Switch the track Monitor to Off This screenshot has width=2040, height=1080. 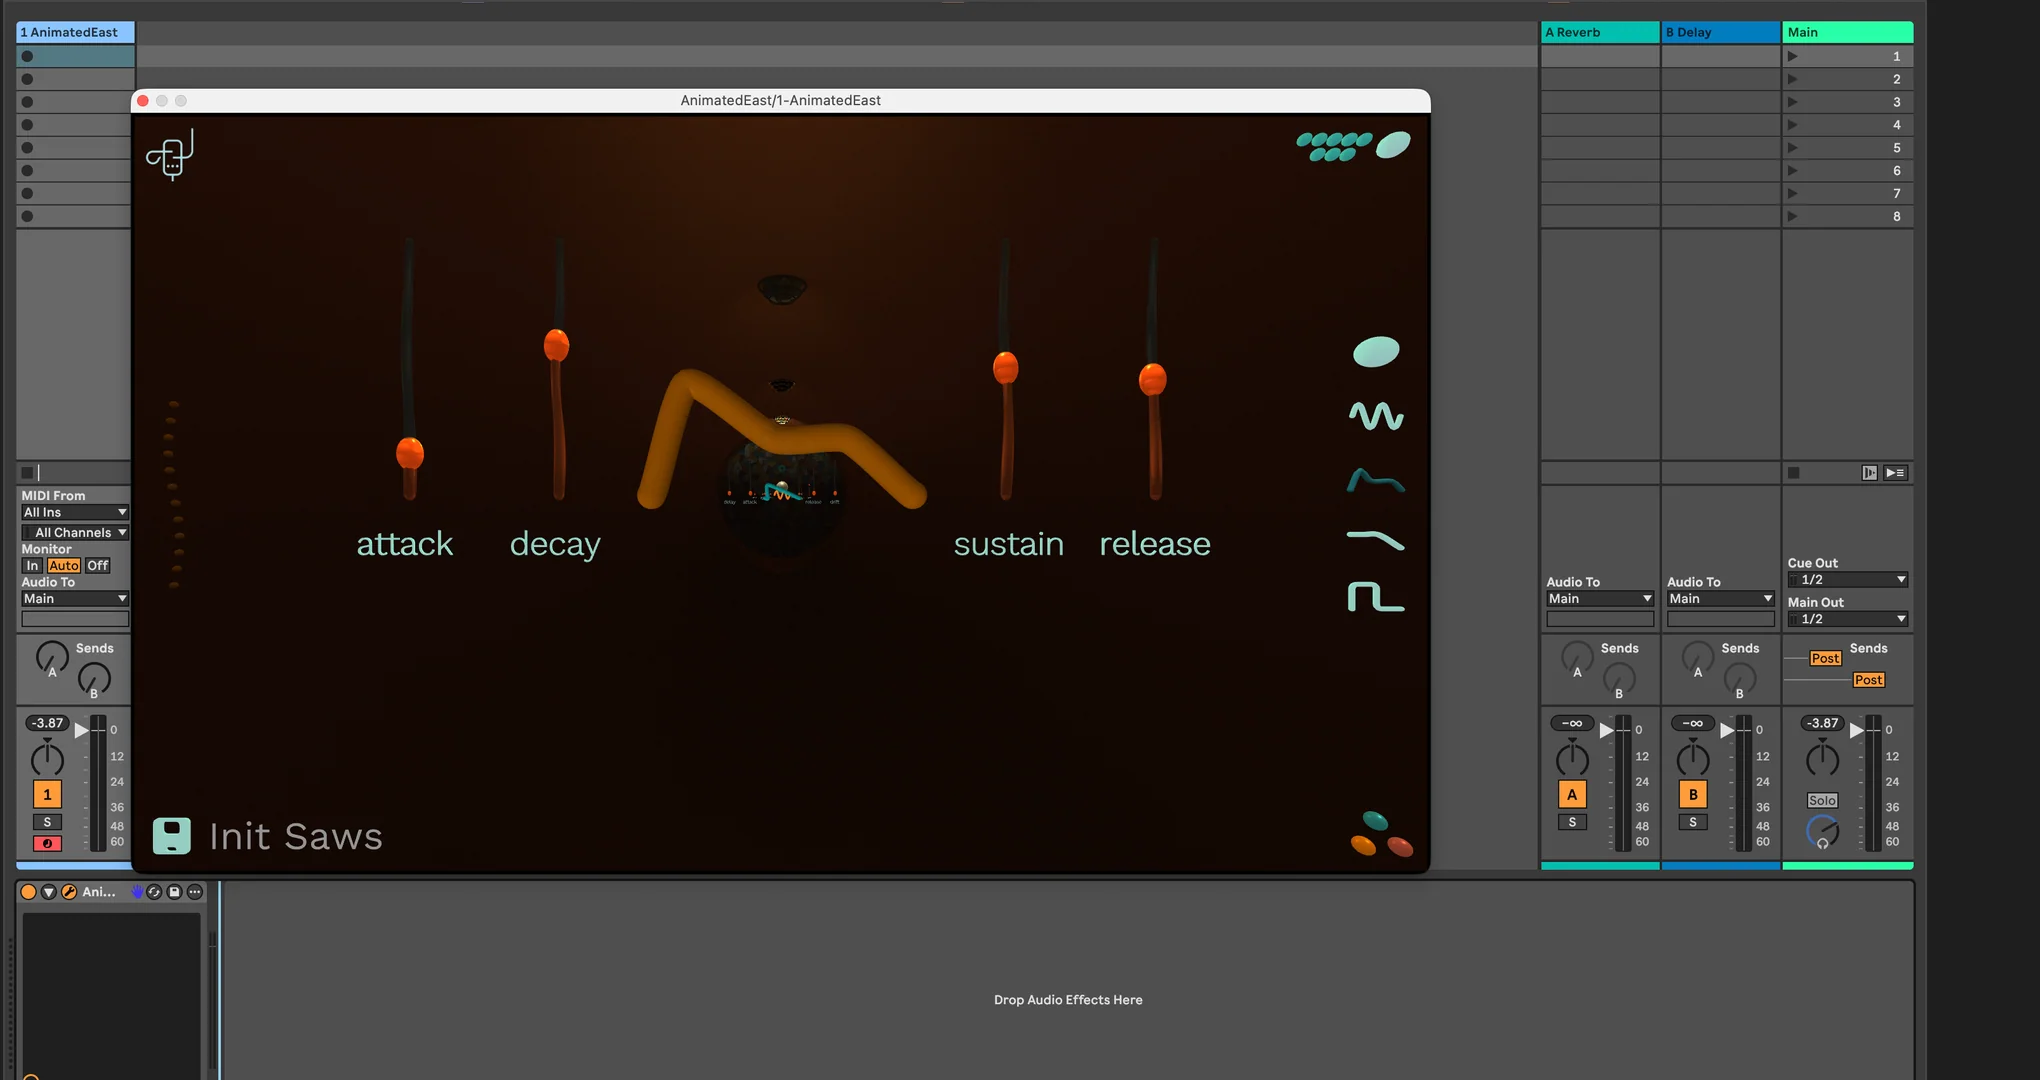pyautogui.click(x=97, y=566)
